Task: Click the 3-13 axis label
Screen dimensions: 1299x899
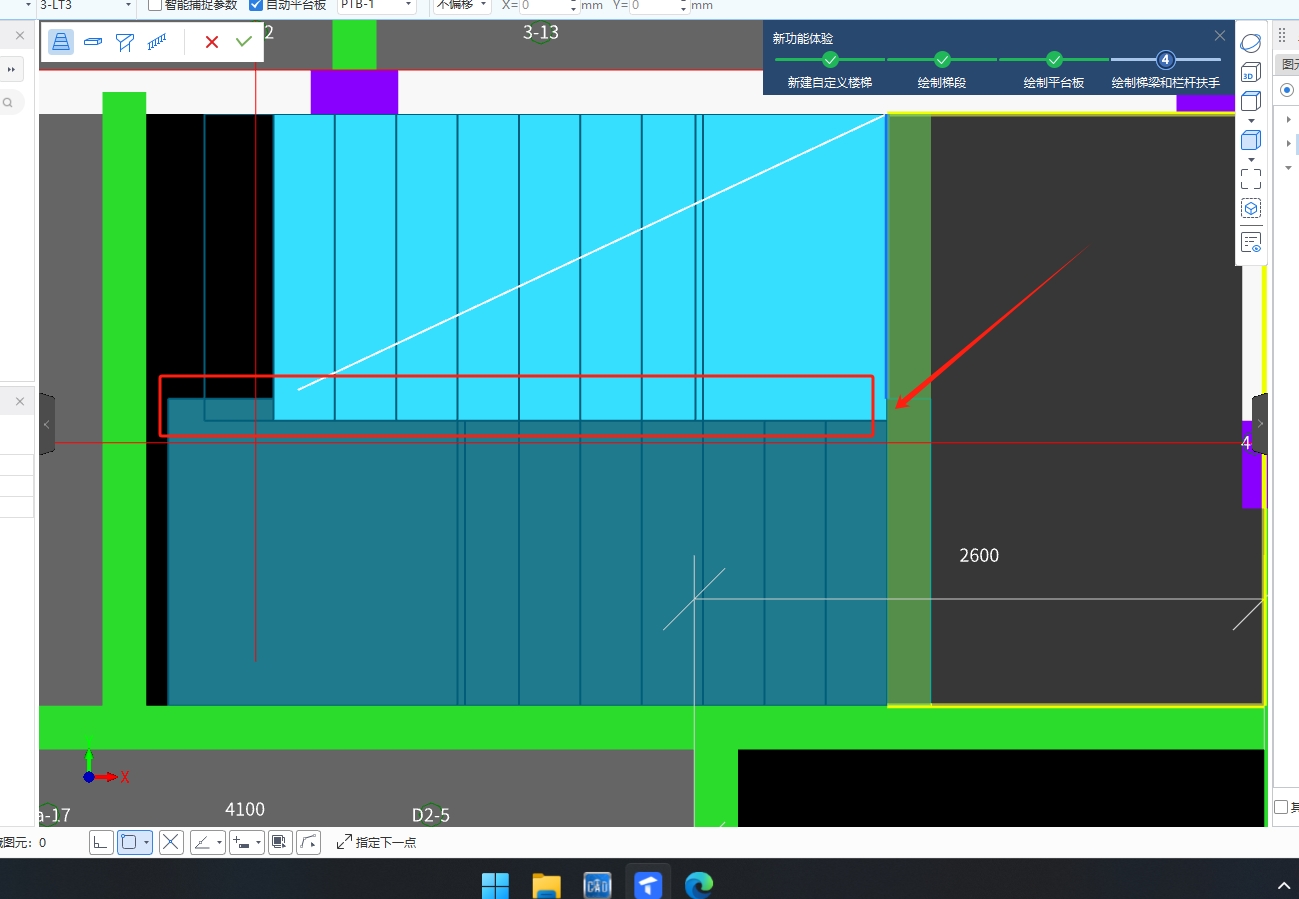Action: [541, 32]
